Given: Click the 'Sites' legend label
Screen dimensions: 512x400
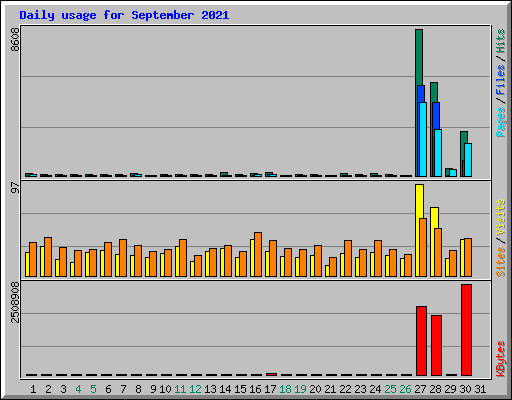Looking at the screenshot, I should coord(501,262).
